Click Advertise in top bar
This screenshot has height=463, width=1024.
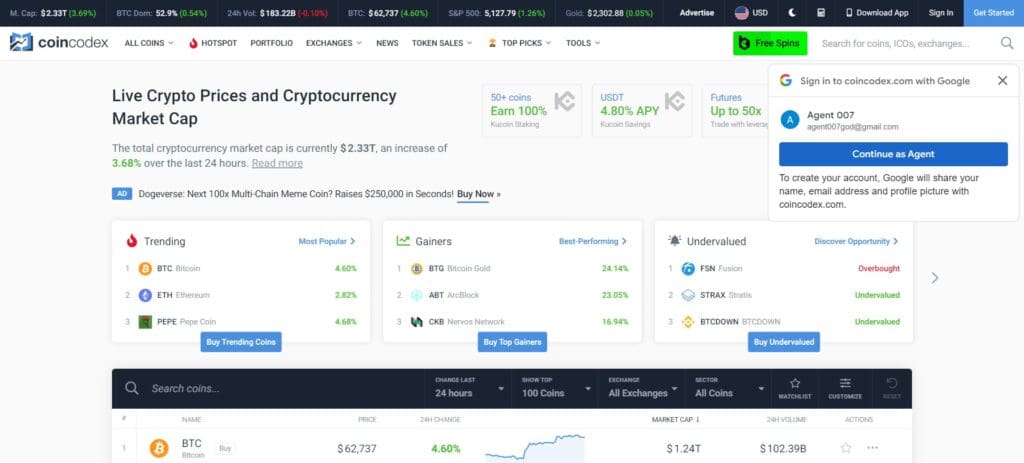coord(697,12)
